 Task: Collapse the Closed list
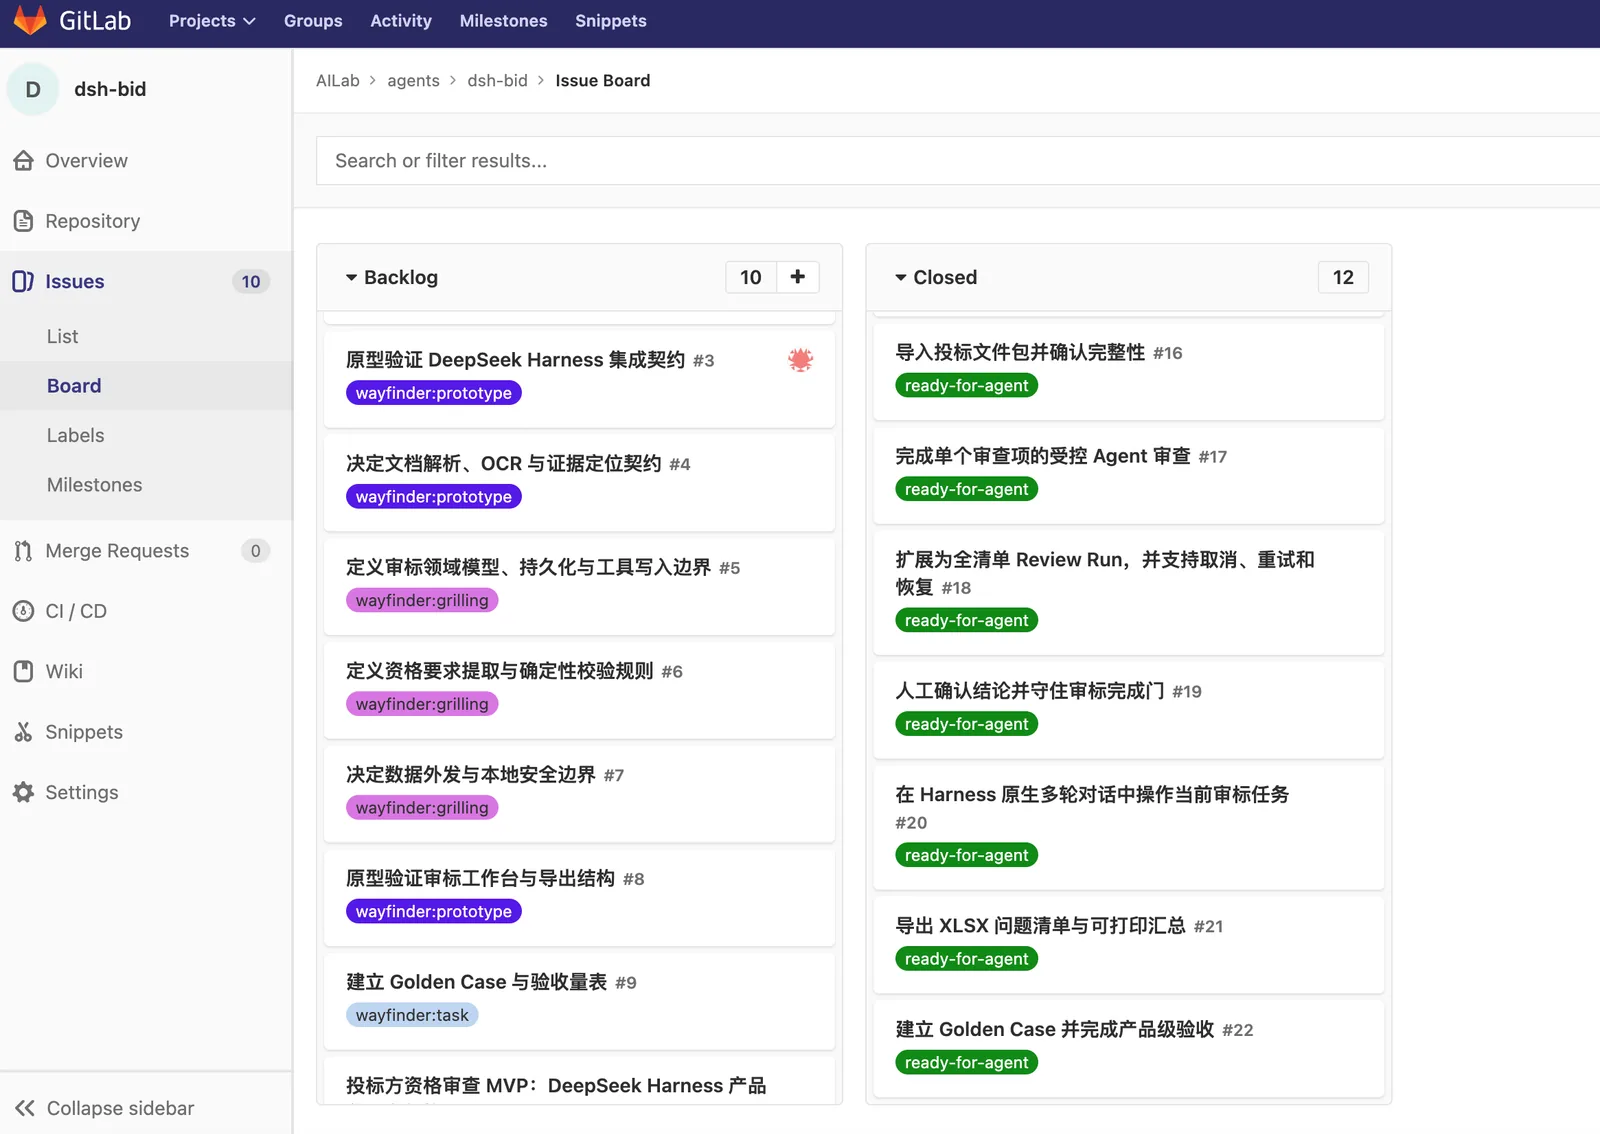tap(901, 278)
